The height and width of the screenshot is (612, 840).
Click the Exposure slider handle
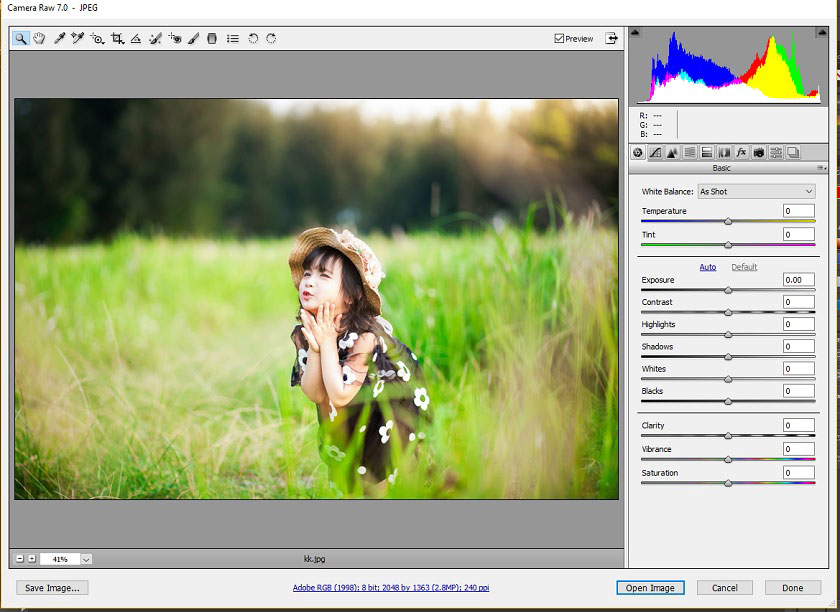pos(728,290)
